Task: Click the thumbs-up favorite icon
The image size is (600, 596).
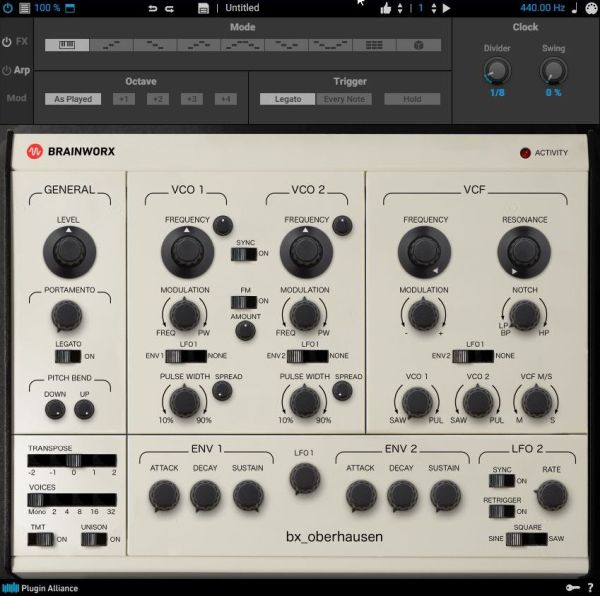Action: [x=386, y=8]
